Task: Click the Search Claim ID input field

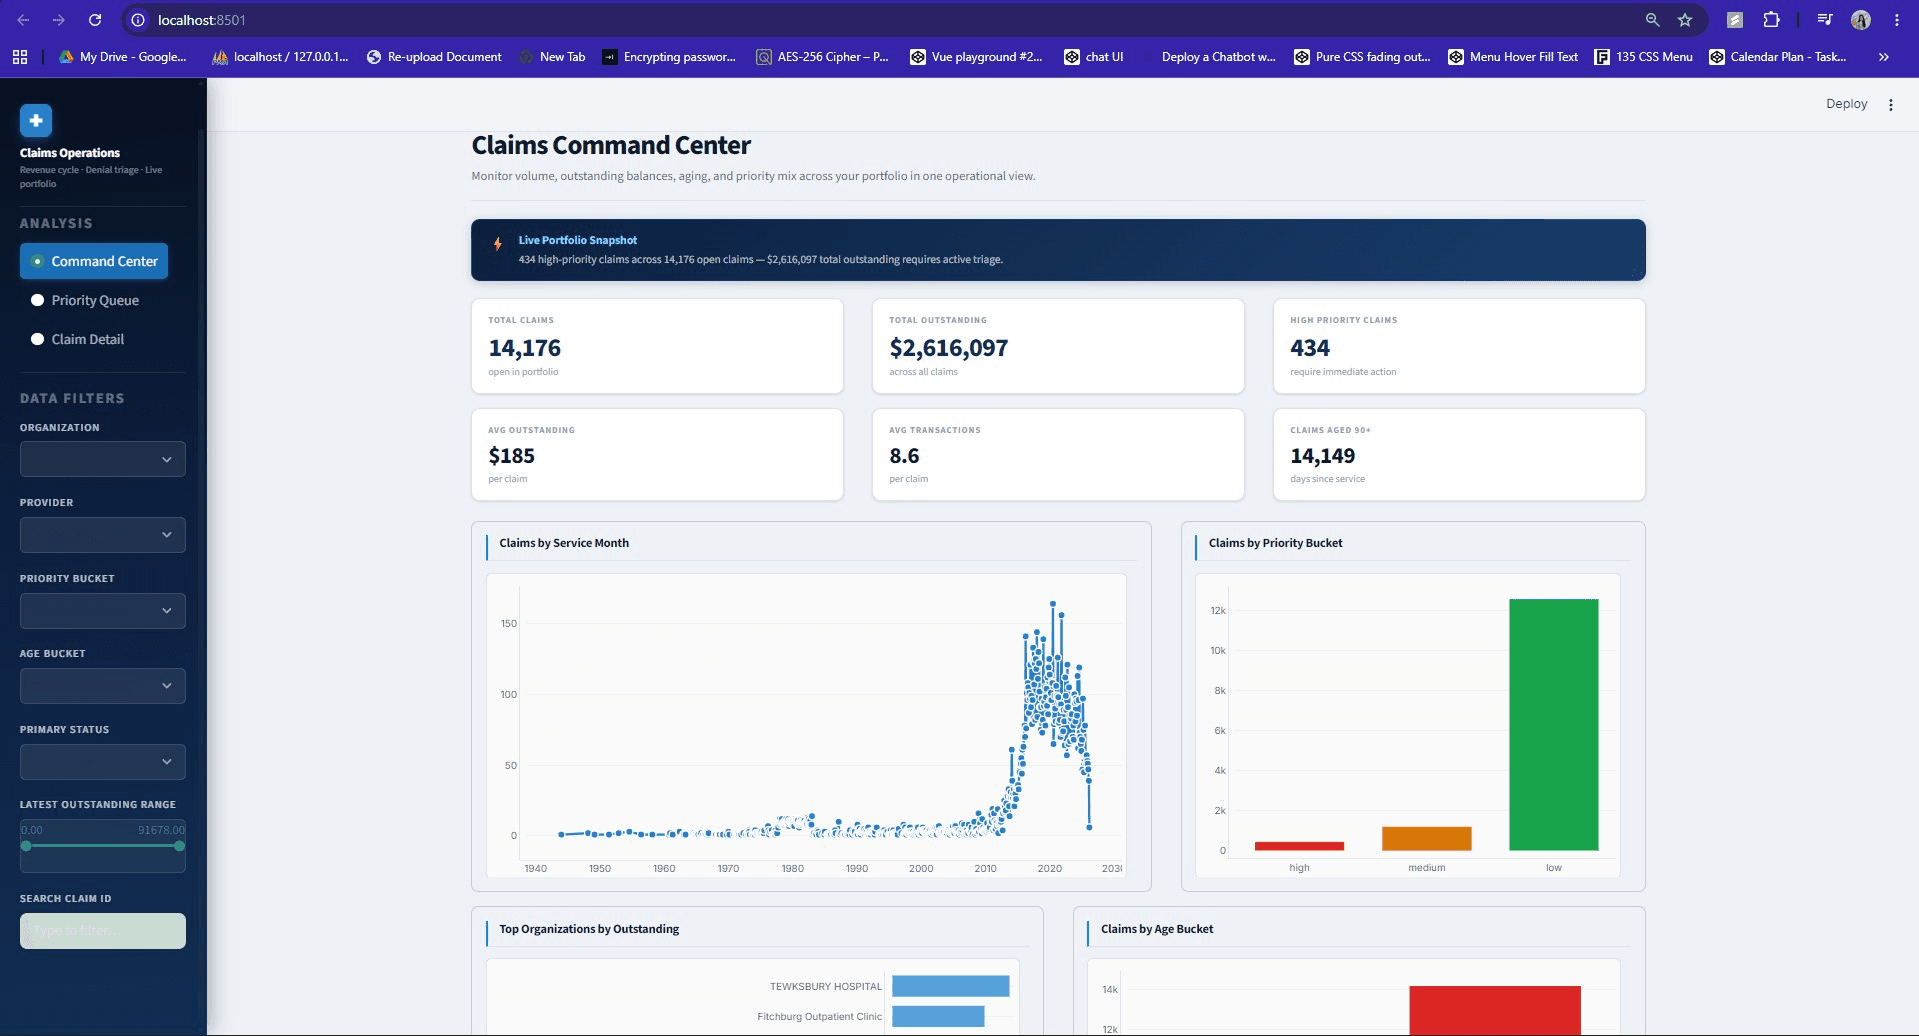Action: pyautogui.click(x=103, y=931)
